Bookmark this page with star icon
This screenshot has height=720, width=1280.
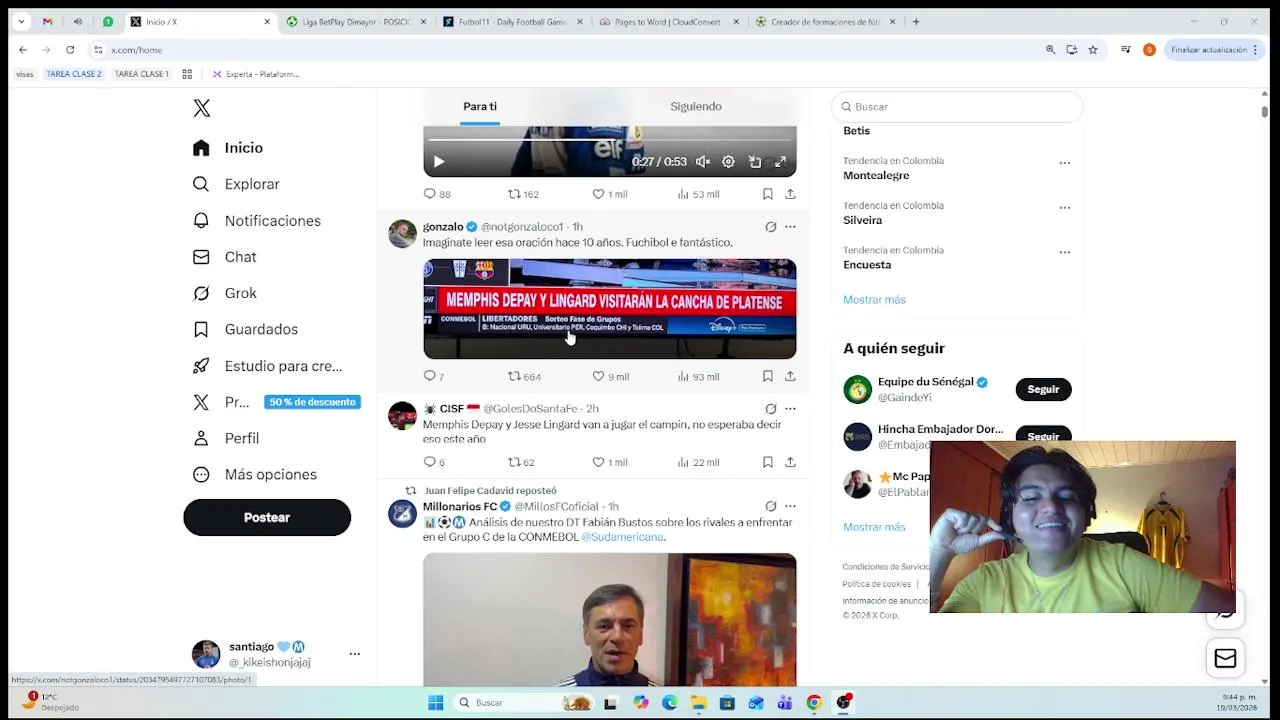point(1093,50)
